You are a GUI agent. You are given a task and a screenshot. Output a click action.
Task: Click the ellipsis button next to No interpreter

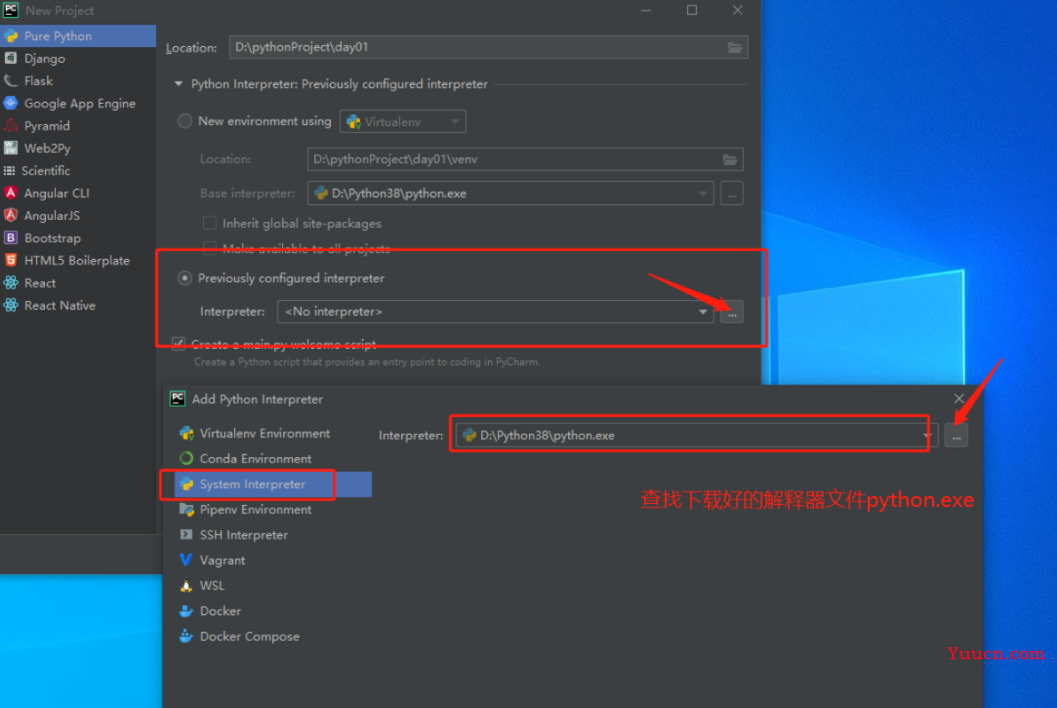[x=732, y=312]
